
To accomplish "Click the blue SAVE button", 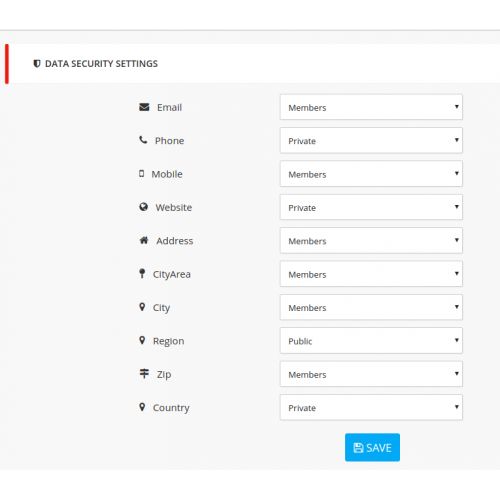I will click(372, 447).
